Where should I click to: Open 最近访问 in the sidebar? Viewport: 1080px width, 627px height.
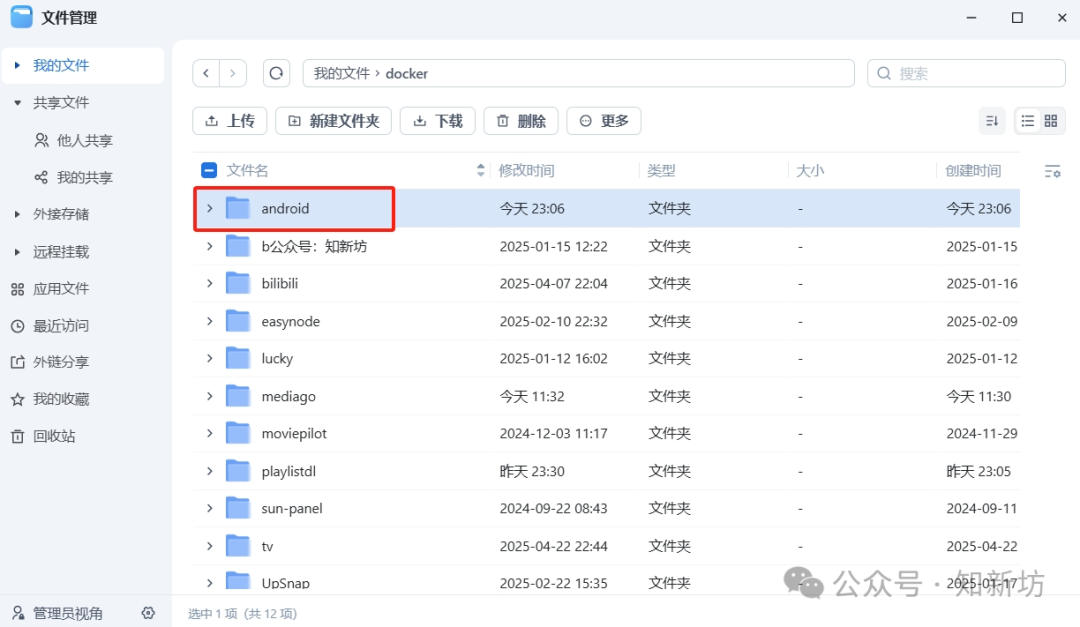[x=60, y=325]
